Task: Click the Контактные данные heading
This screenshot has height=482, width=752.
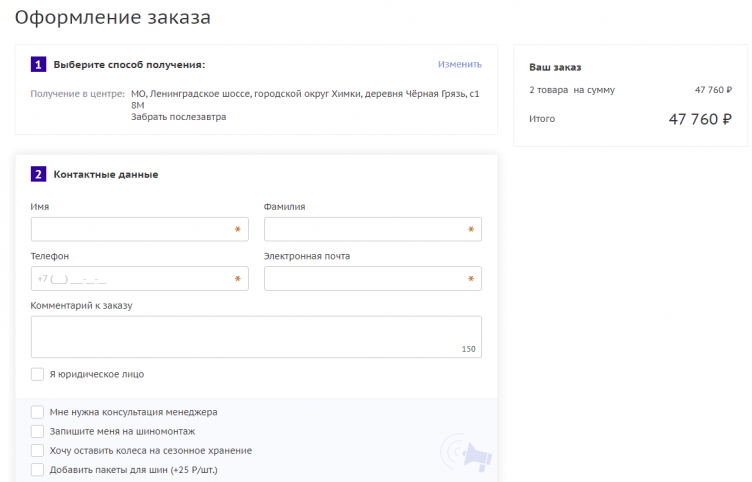Action: point(106,175)
